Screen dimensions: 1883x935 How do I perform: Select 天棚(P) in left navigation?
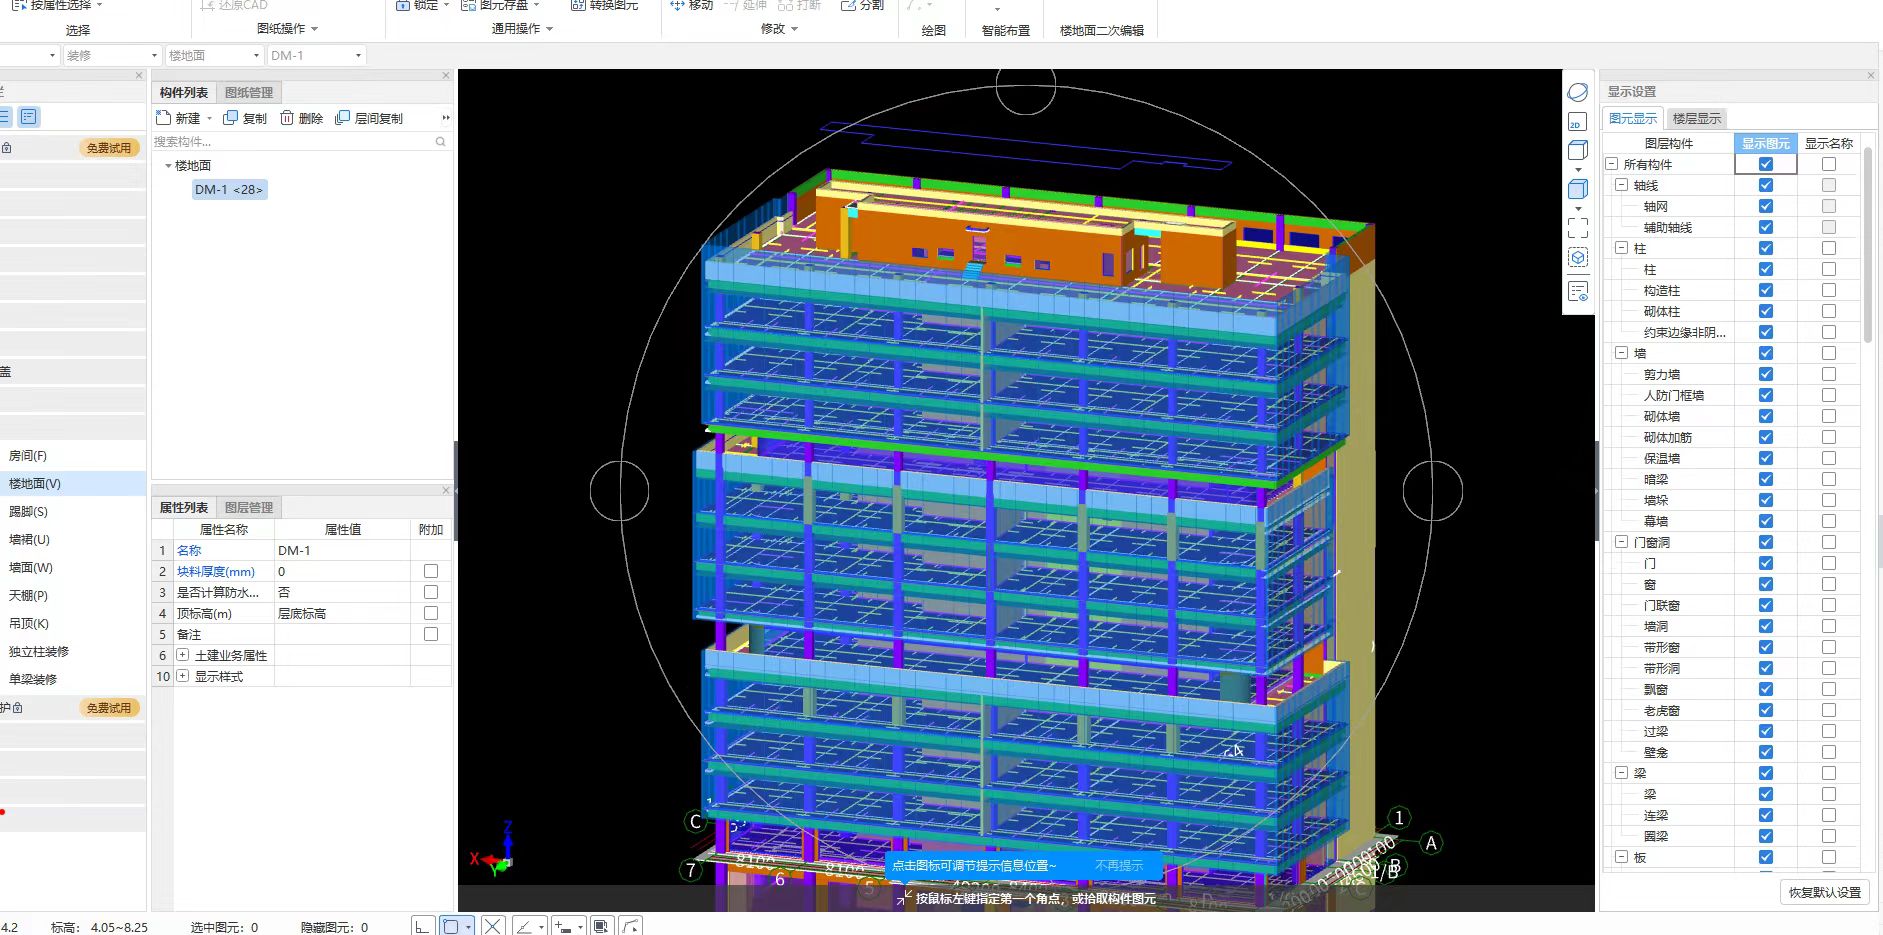pyautogui.click(x=28, y=595)
